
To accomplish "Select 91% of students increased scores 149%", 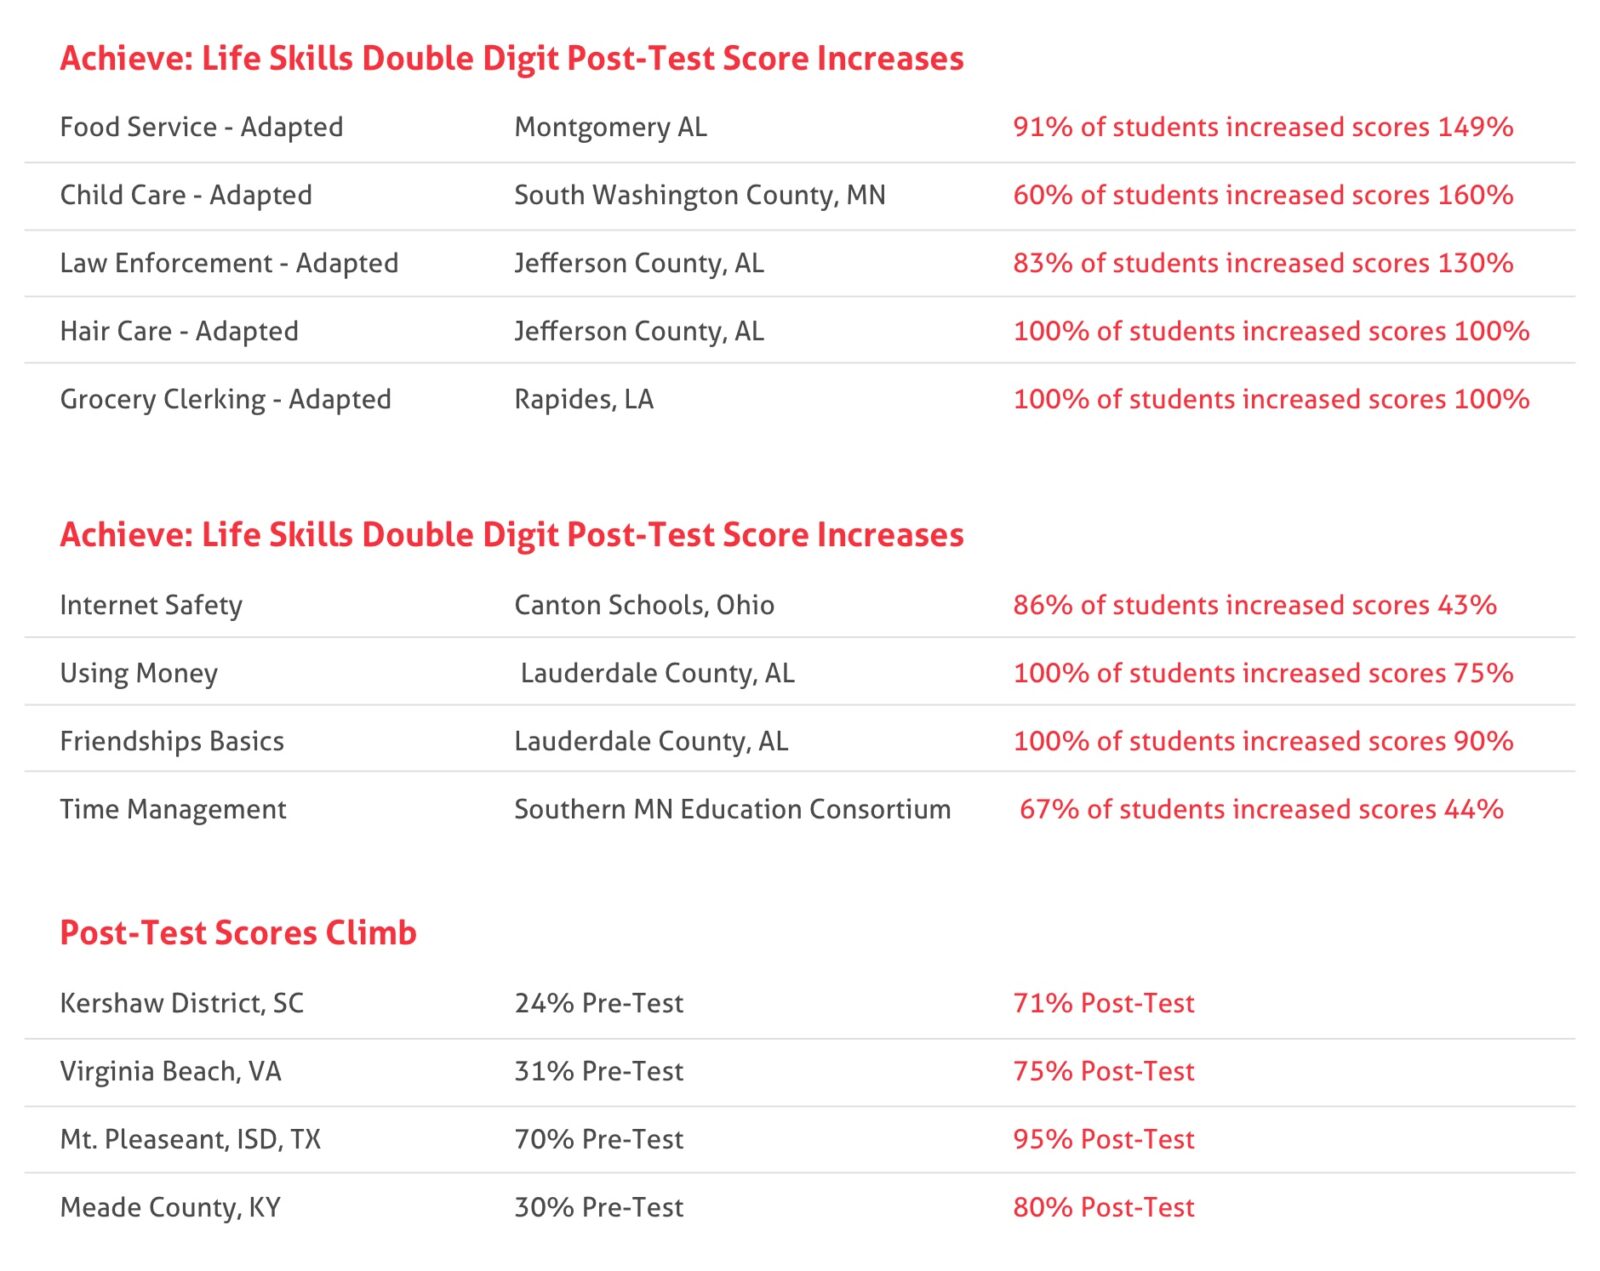I will (x=1263, y=127).
